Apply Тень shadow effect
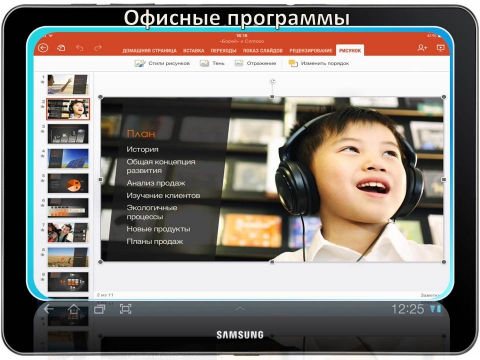 point(212,63)
